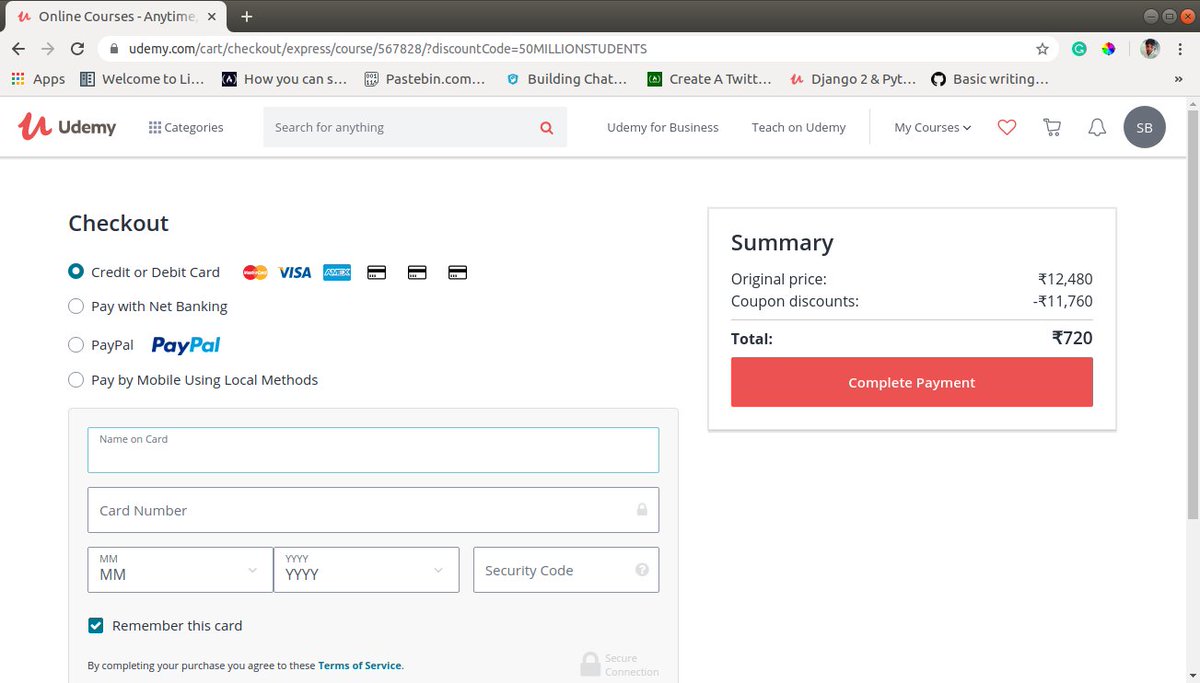
Task: Uncheck Remember this card
Action: click(96, 626)
